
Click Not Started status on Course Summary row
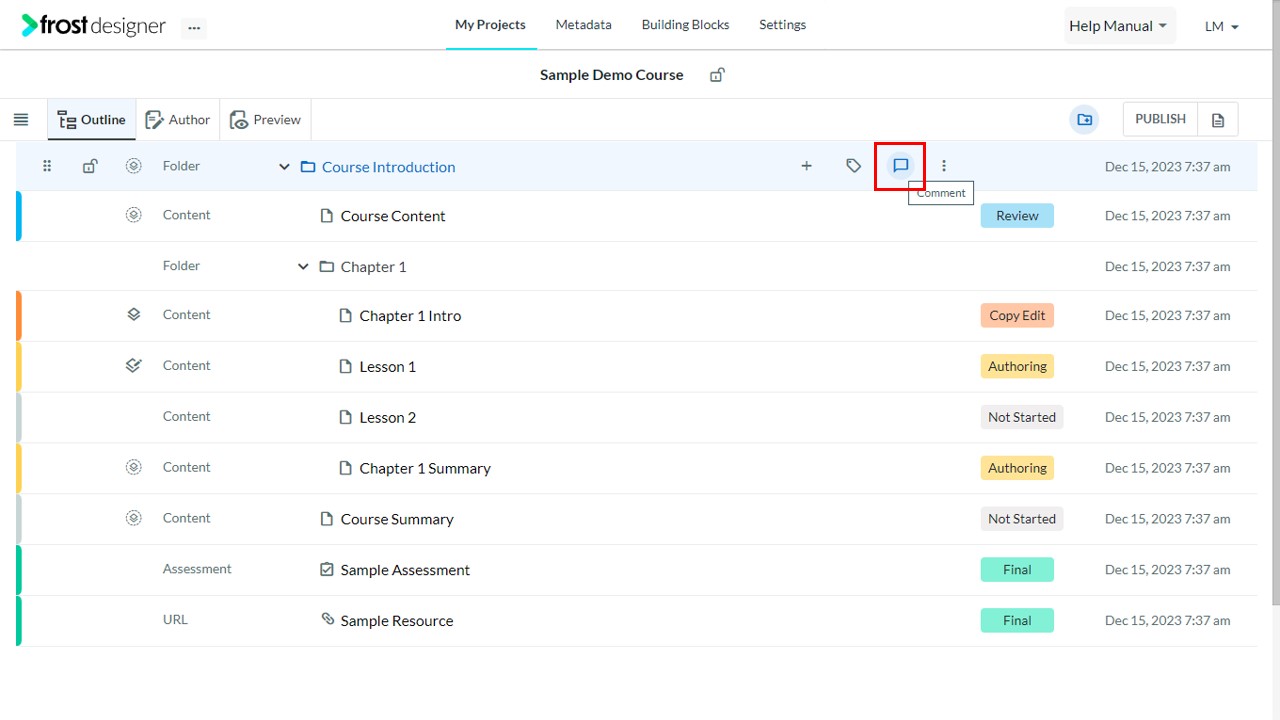[x=1021, y=519]
